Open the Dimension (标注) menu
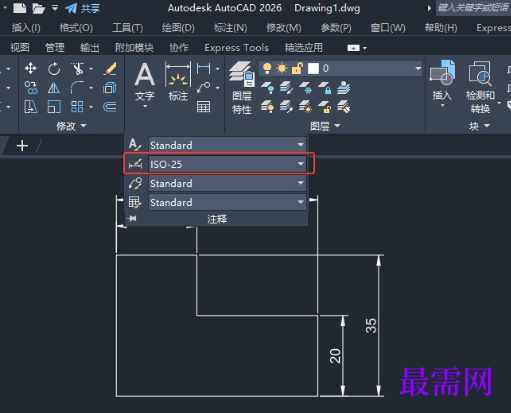This screenshot has width=511, height=413. (230, 28)
